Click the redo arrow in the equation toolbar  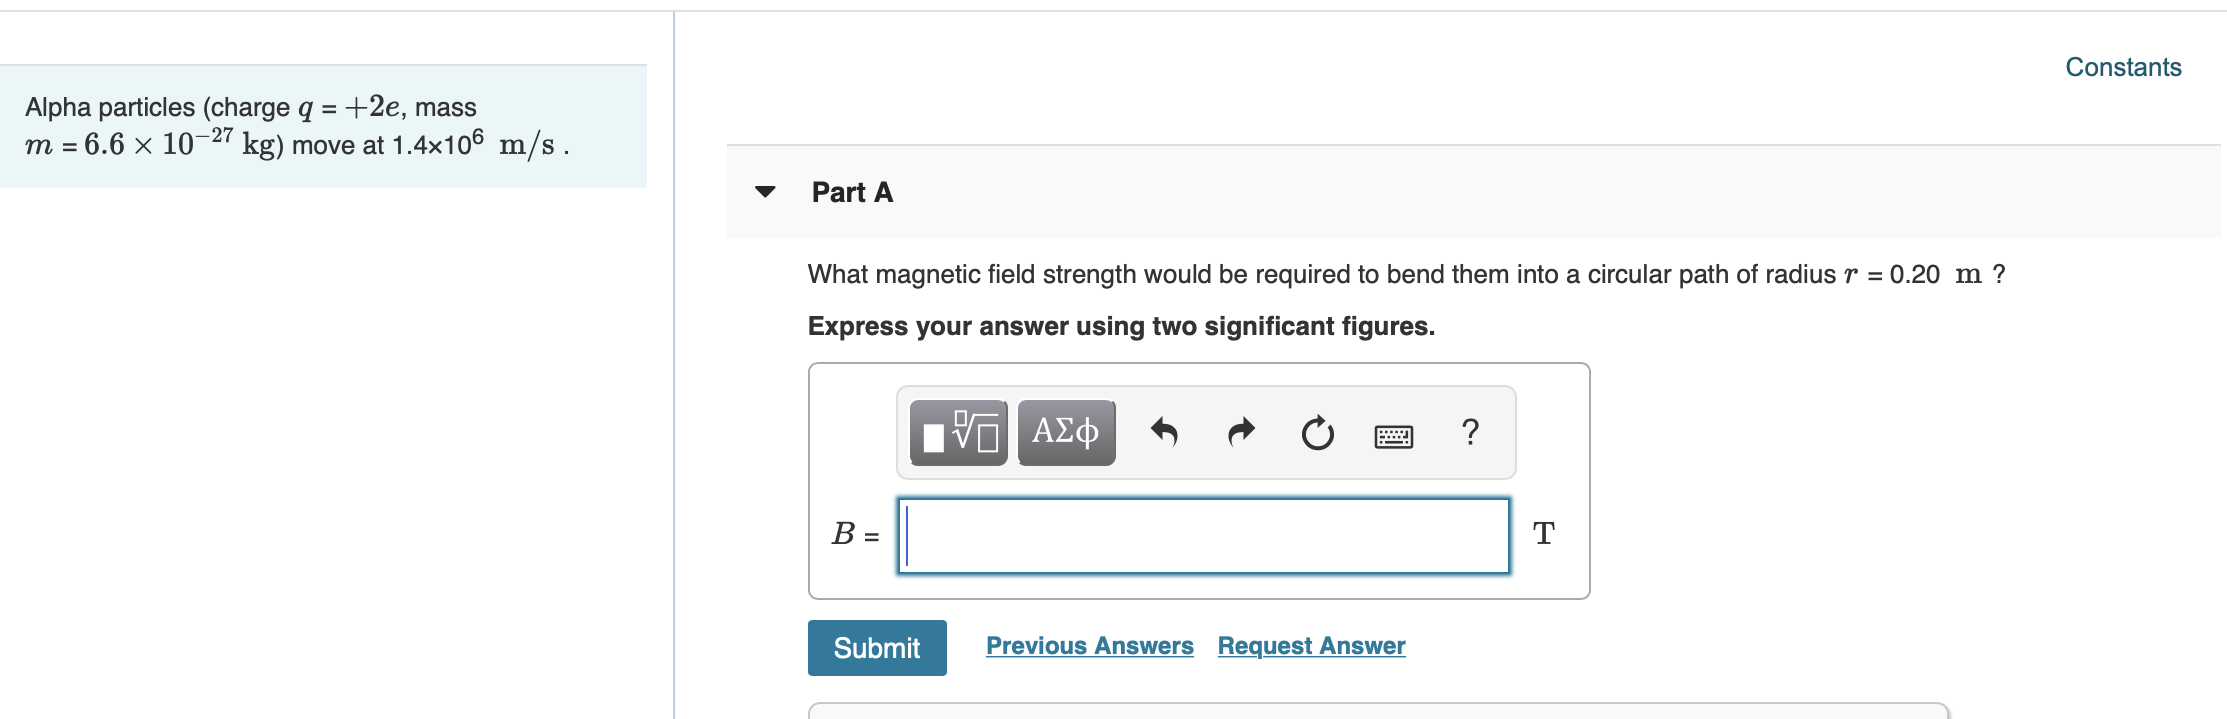click(x=1240, y=432)
